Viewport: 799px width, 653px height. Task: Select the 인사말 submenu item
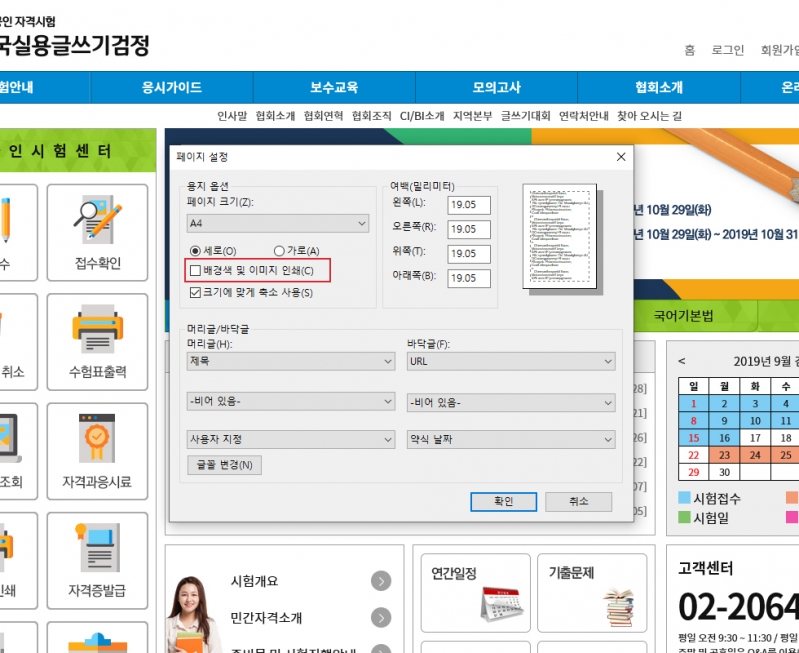pyautogui.click(x=232, y=116)
